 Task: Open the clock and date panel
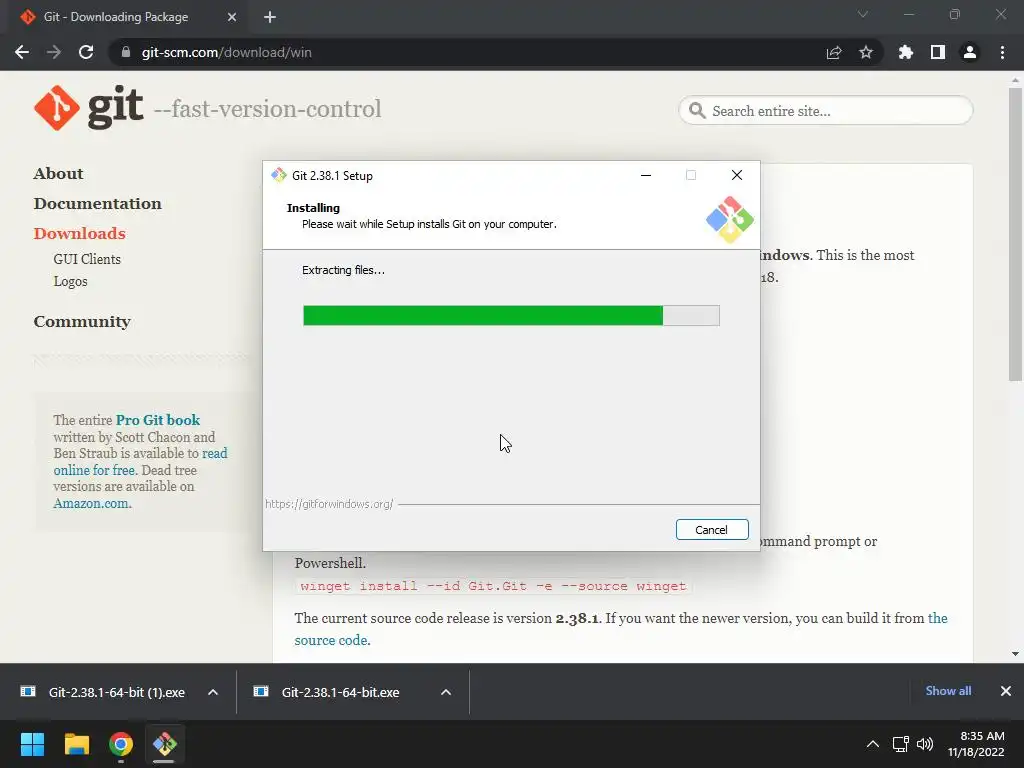coord(976,744)
